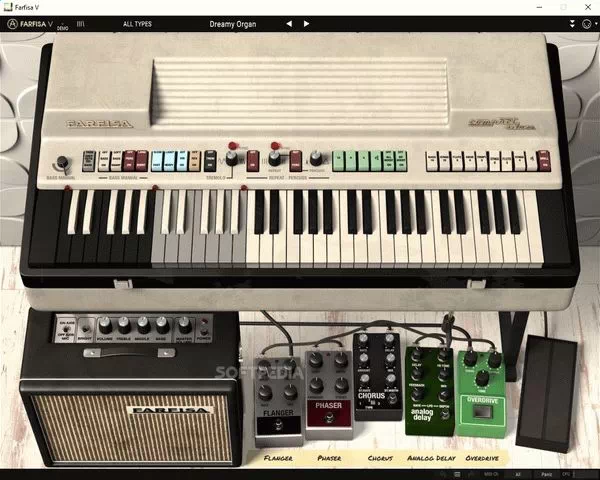
Task: Load the previous preset with left arrow
Action: click(289, 23)
